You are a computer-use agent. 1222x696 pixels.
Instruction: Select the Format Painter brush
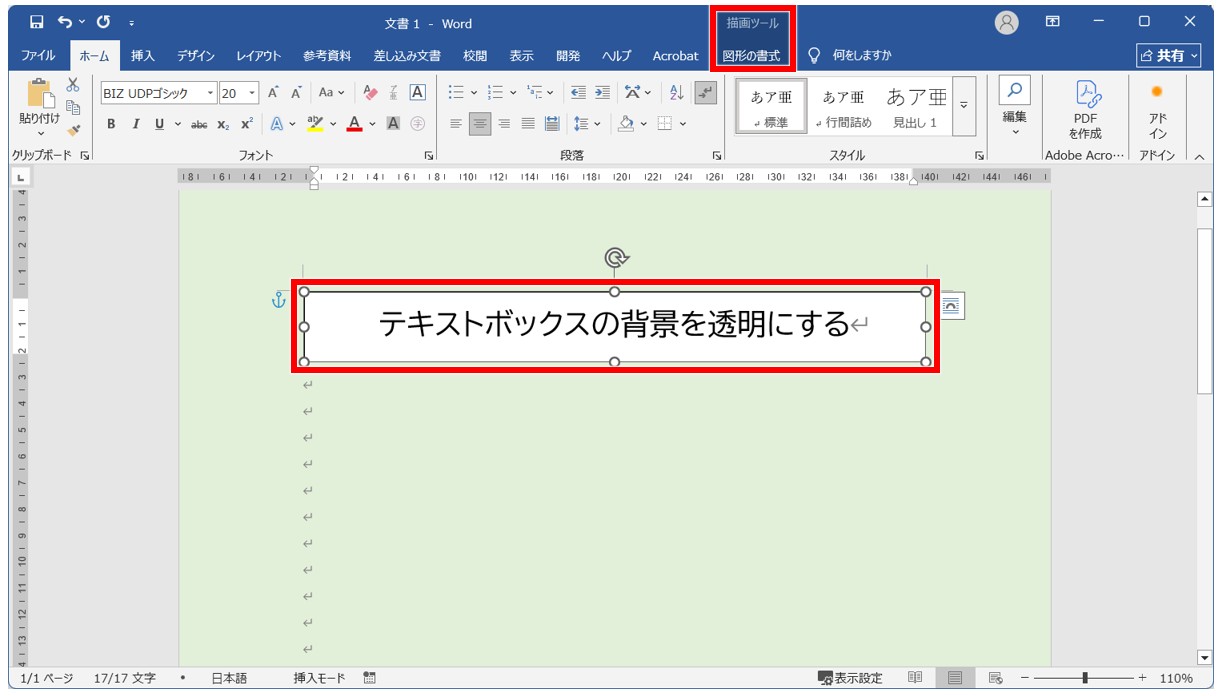tap(73, 129)
